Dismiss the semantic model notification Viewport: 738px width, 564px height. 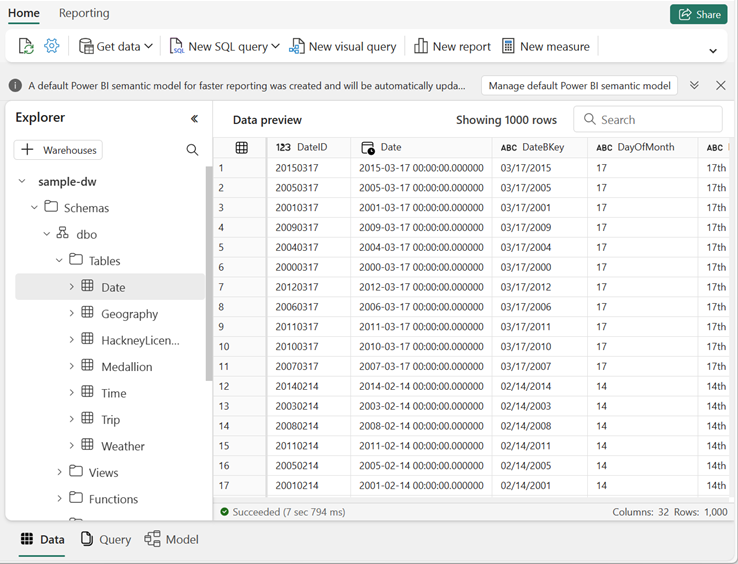[x=721, y=85]
